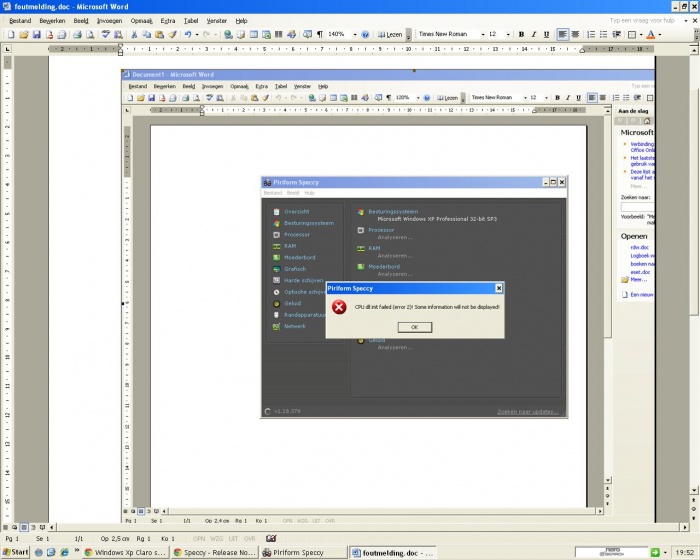Apply the font color A button
Viewport: 700px width, 560px height.
point(651,34)
